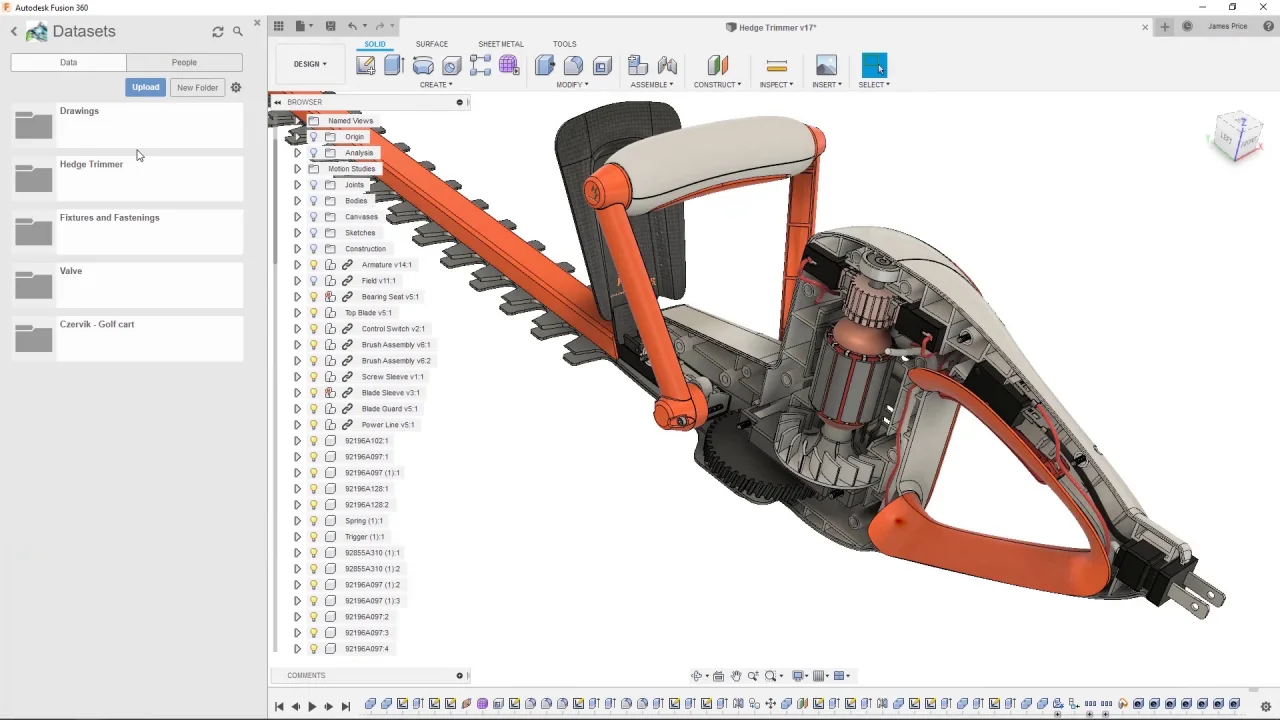Expand the Control Switch v2:1 tree node
The height and width of the screenshot is (720, 1280).
(297, 329)
